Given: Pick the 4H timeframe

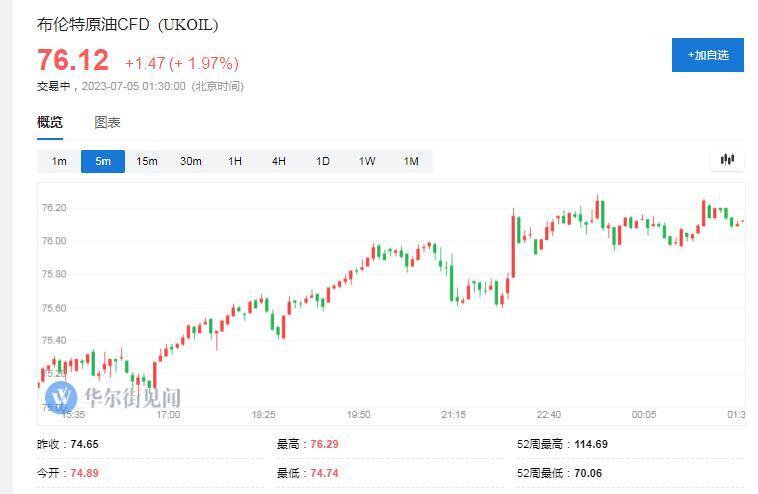Looking at the screenshot, I should pyautogui.click(x=279, y=161).
